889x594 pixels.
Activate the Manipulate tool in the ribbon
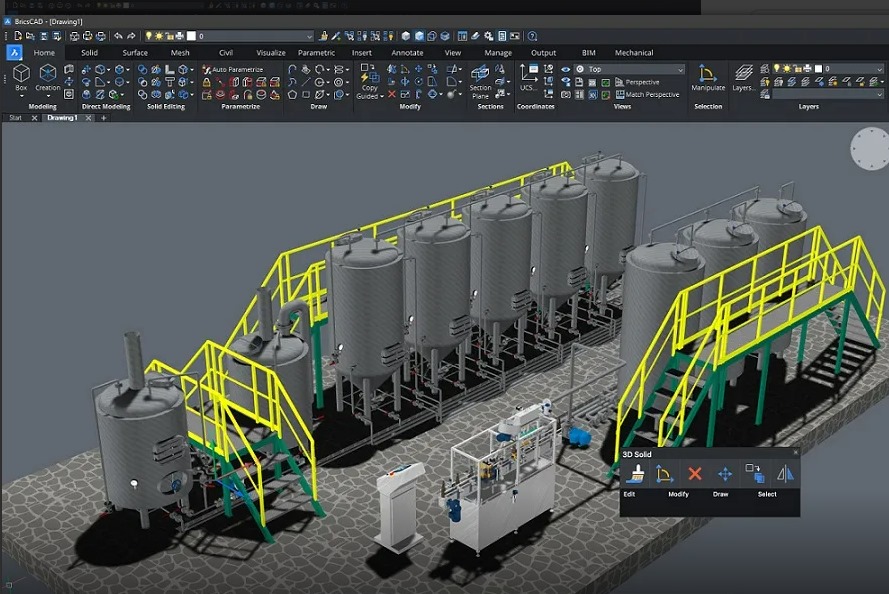[x=708, y=77]
